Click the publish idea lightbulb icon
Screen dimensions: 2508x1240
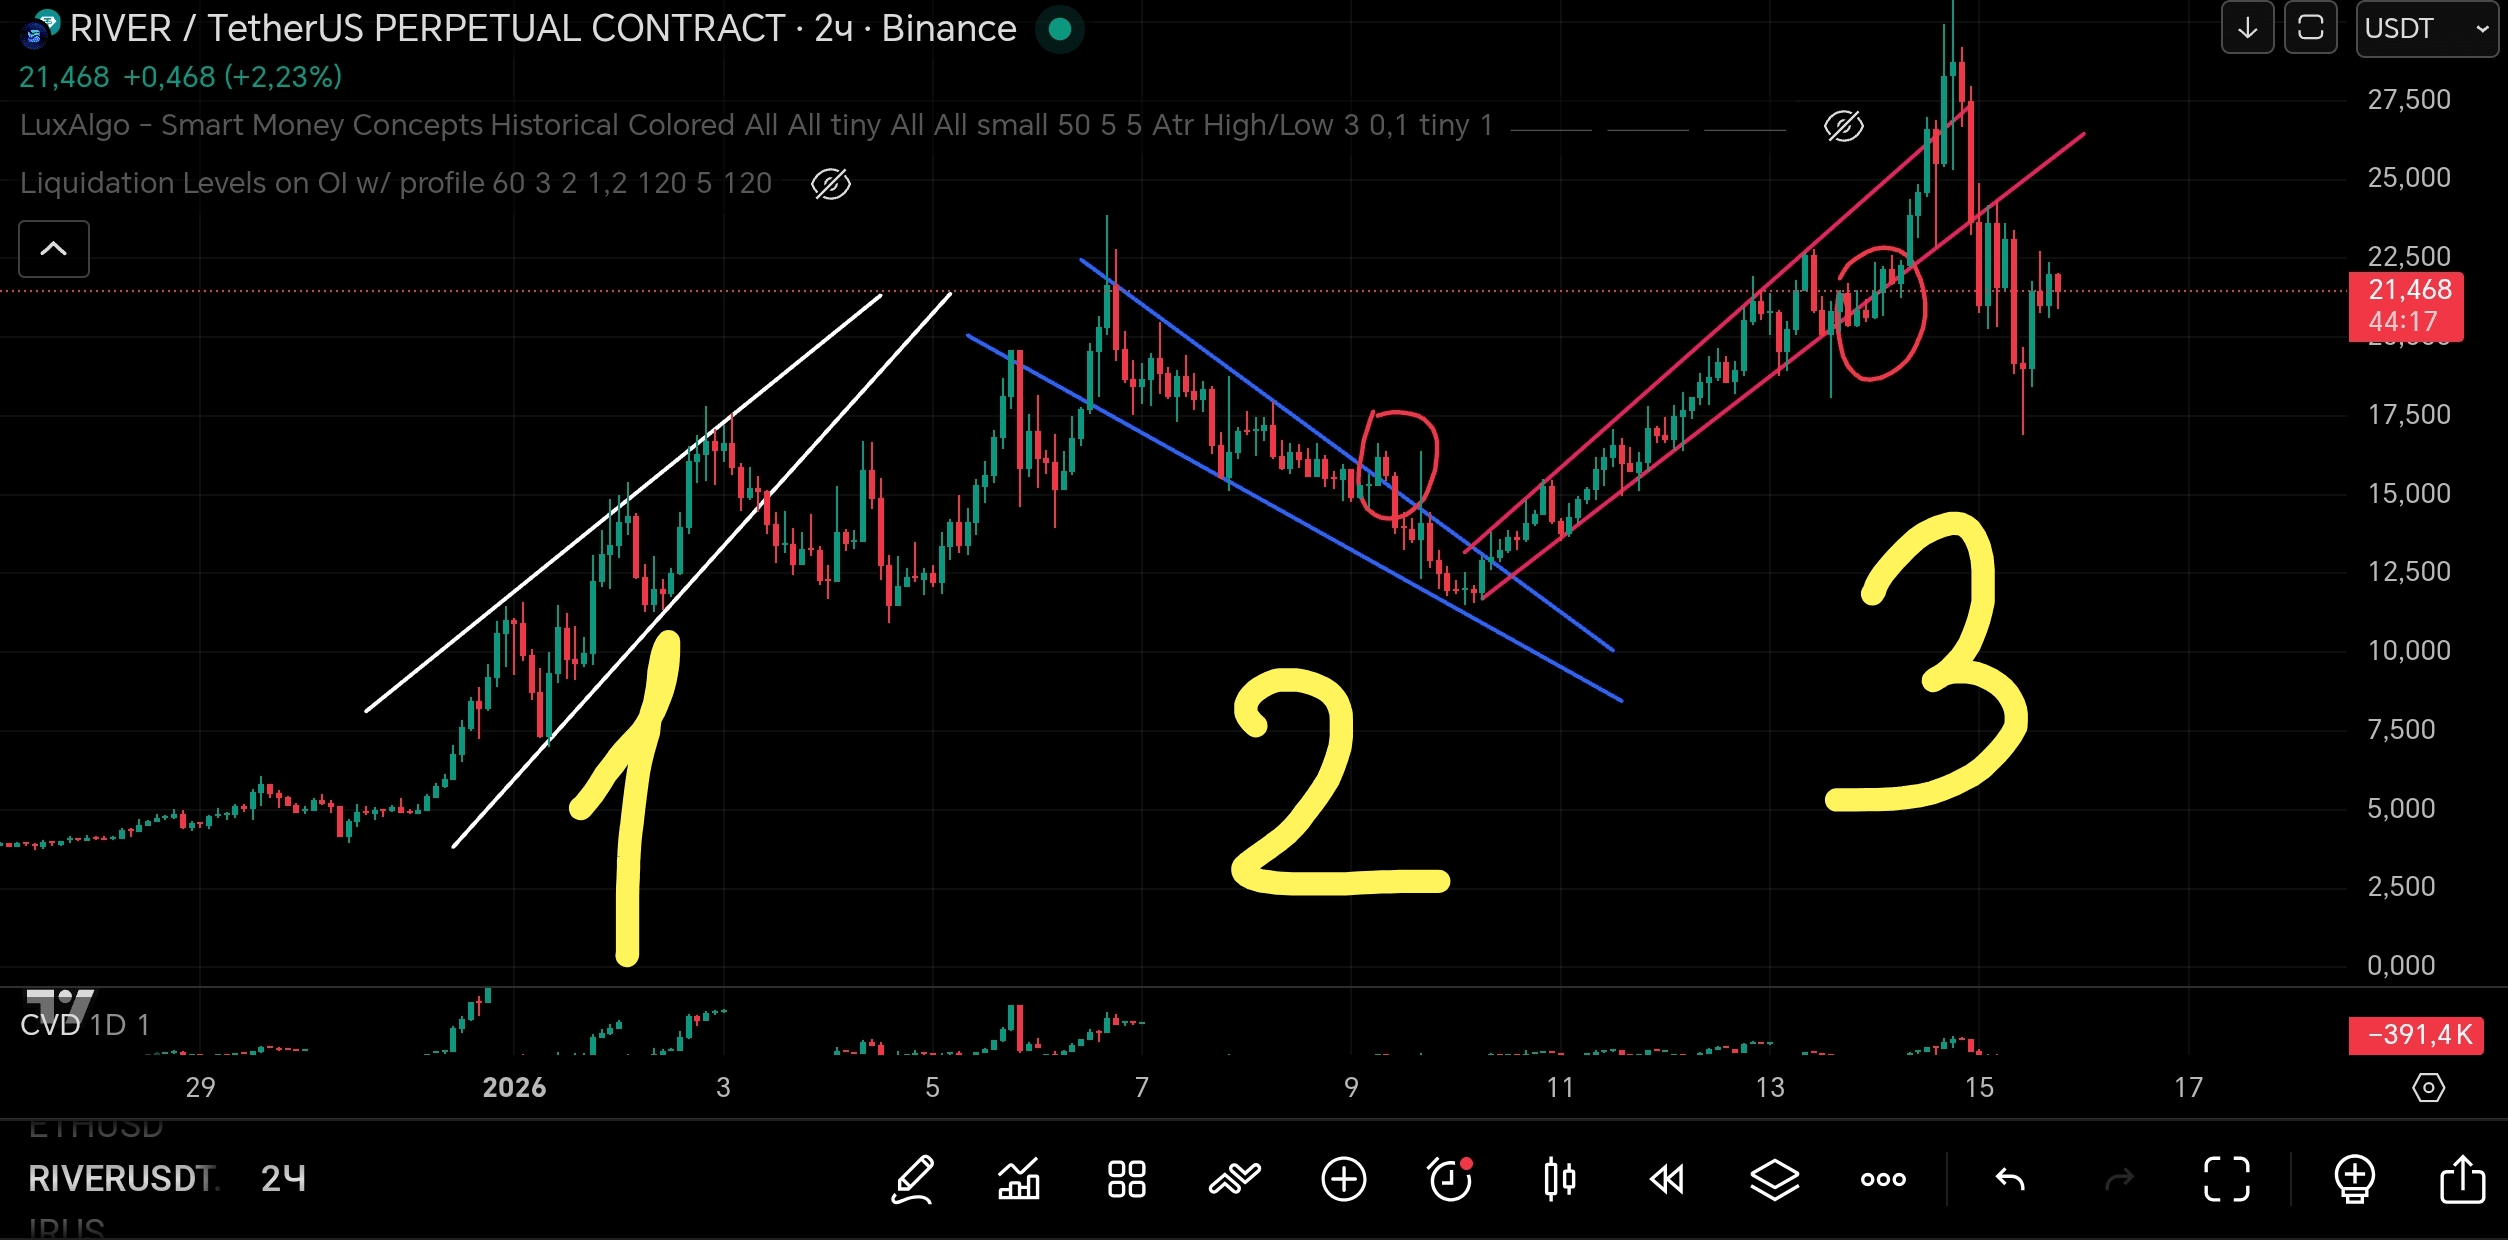click(2354, 1179)
